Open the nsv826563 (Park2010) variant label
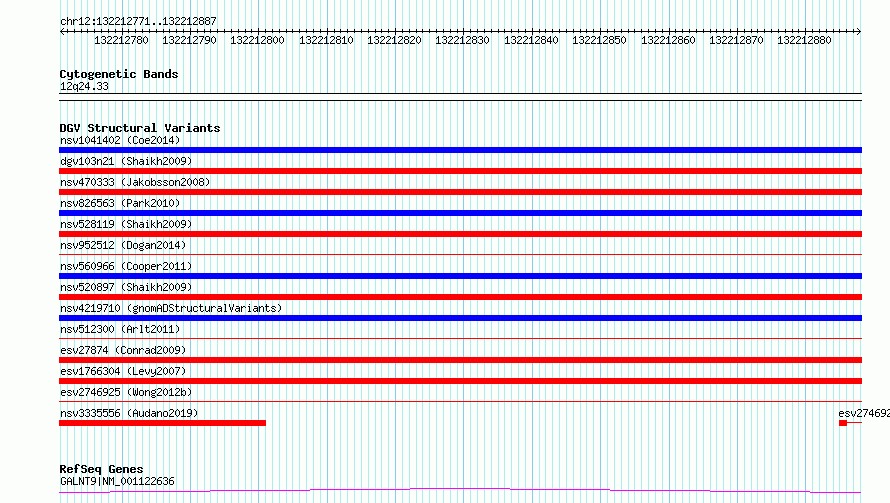The width and height of the screenshot is (890, 503). [x=120, y=203]
